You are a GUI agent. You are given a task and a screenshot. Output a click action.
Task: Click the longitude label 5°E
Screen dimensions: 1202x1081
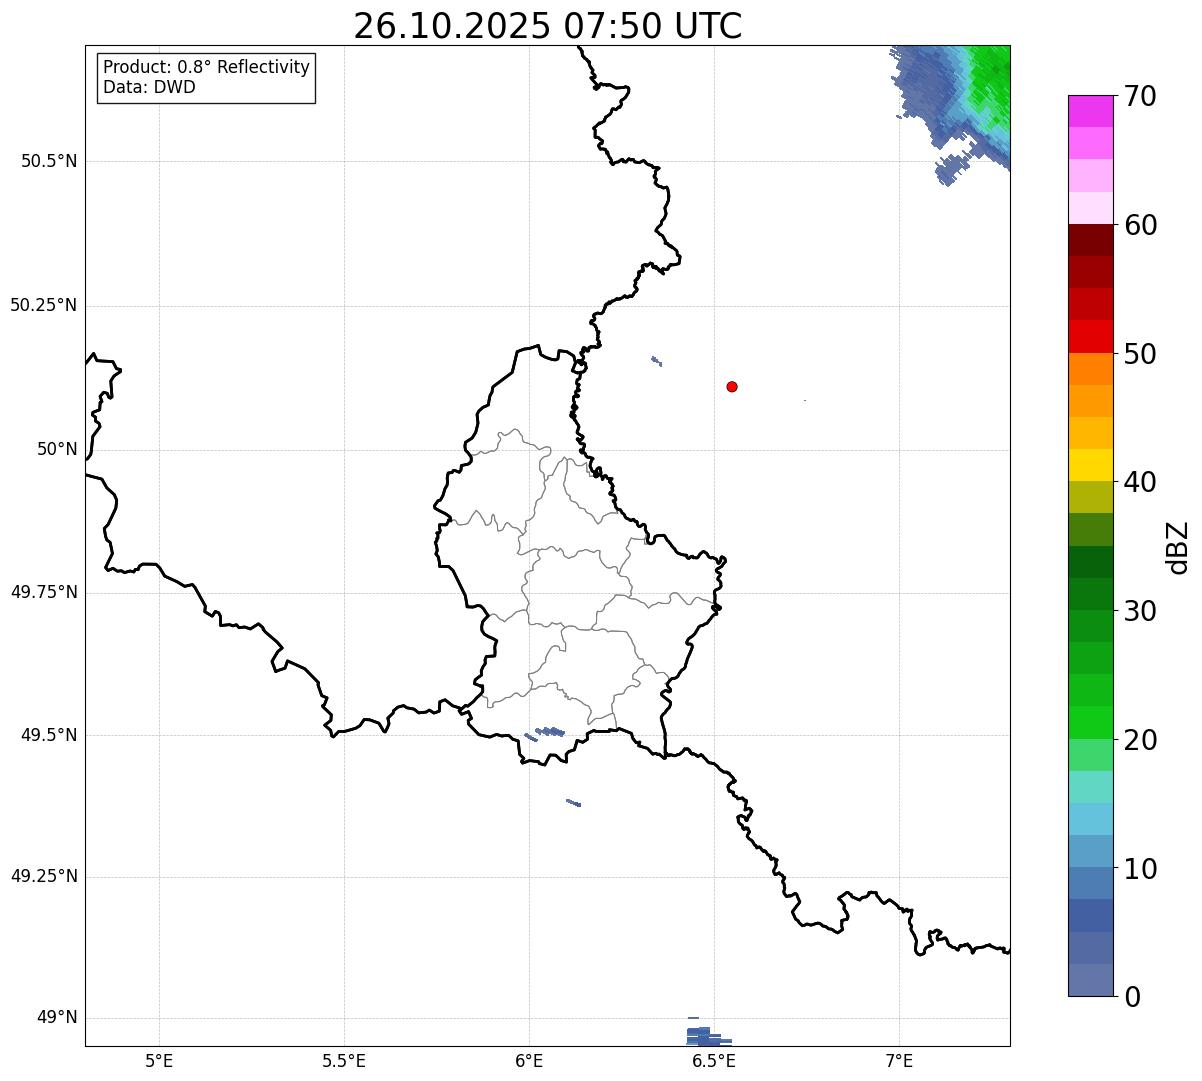coord(159,1060)
